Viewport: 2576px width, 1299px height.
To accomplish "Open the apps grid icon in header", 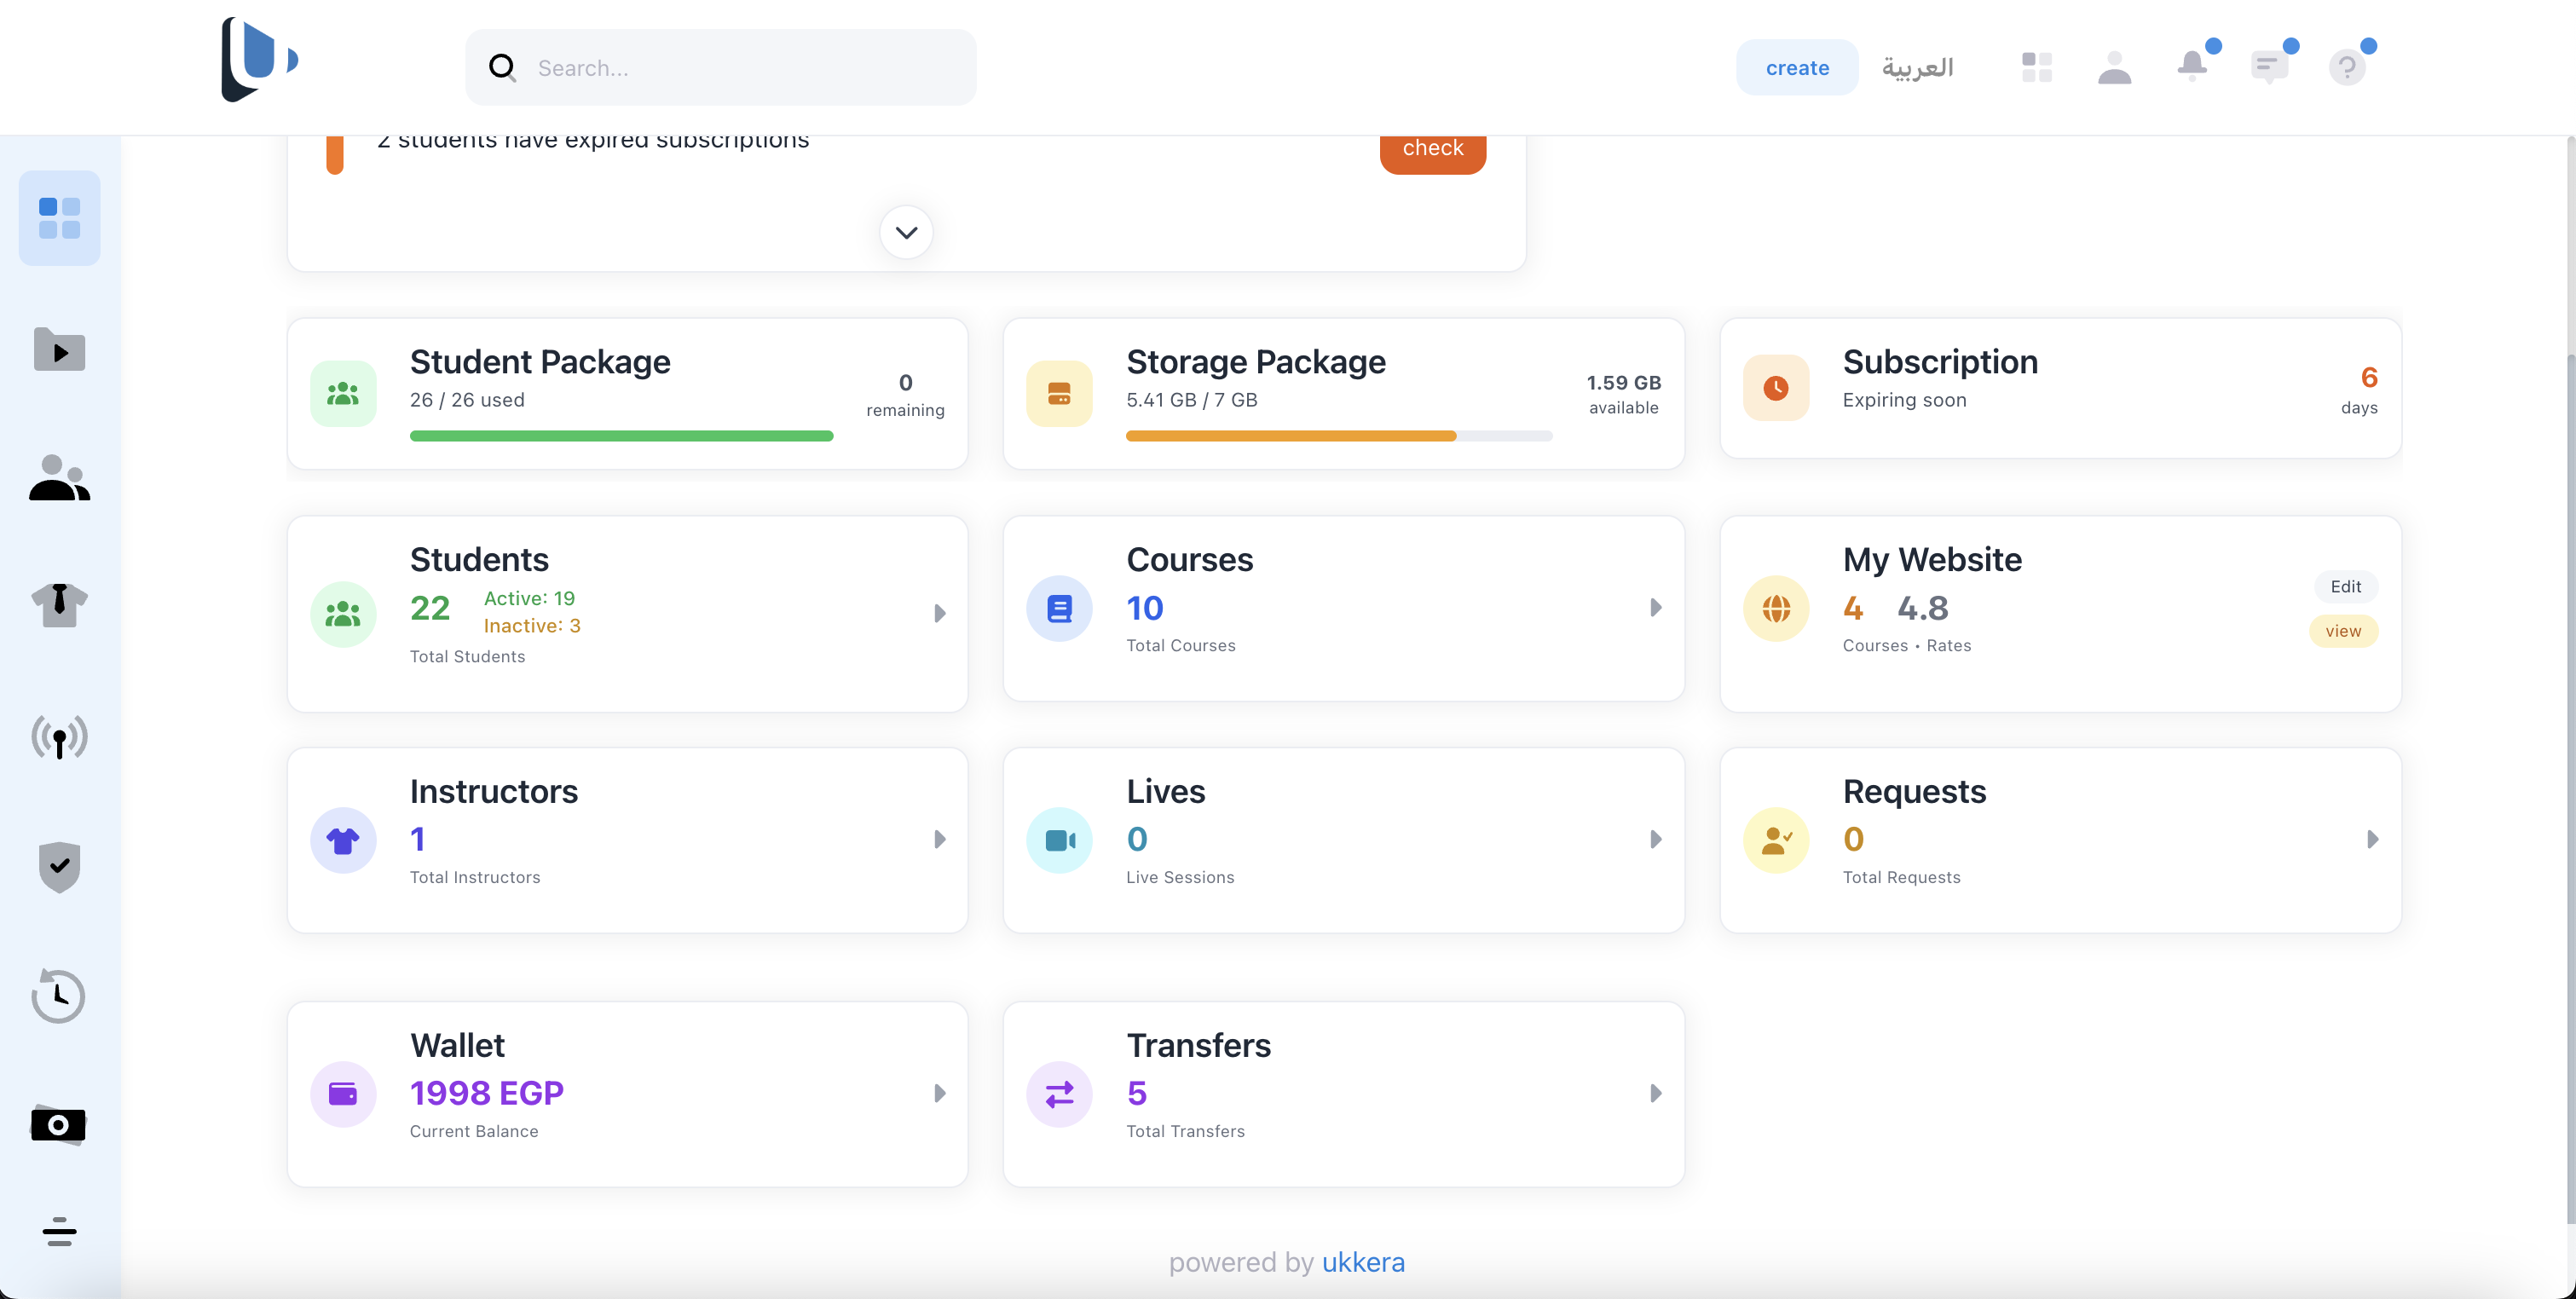I will tap(2036, 67).
